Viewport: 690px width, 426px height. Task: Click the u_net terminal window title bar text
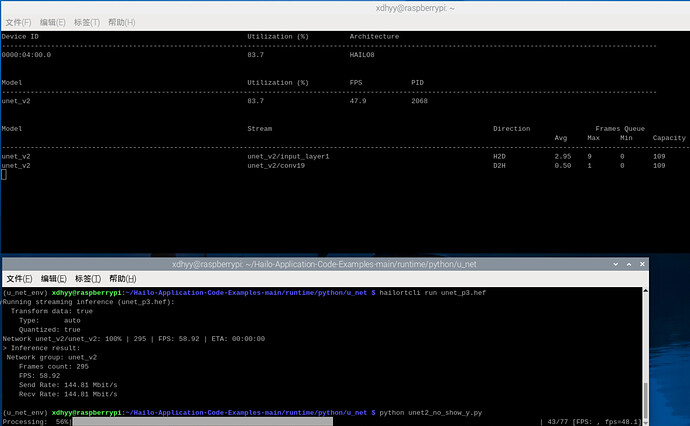(x=324, y=264)
